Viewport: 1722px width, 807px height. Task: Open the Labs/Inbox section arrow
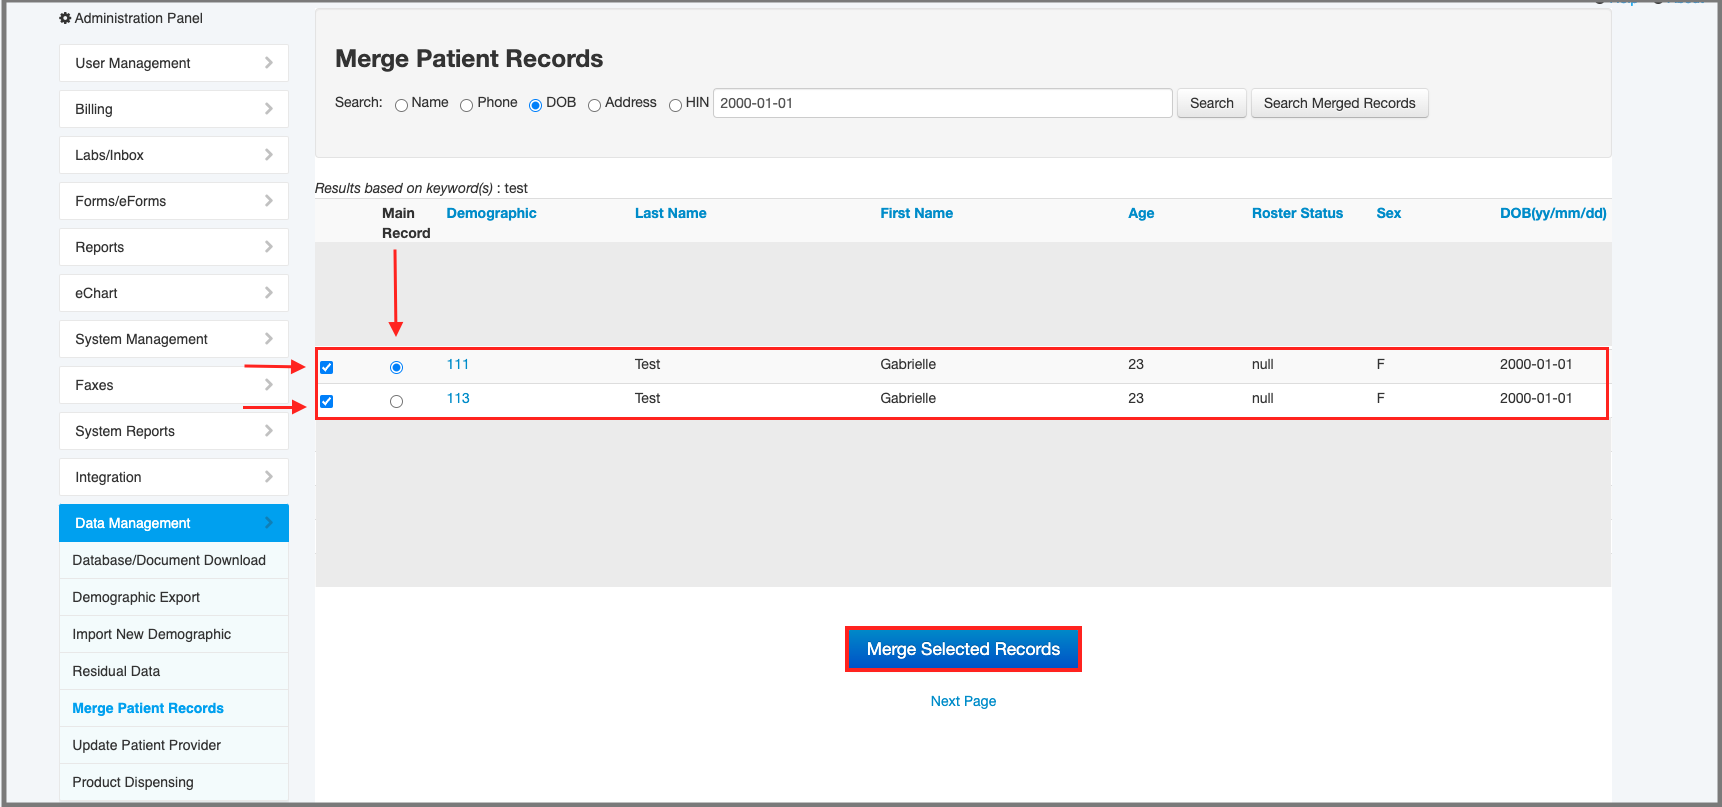click(268, 155)
